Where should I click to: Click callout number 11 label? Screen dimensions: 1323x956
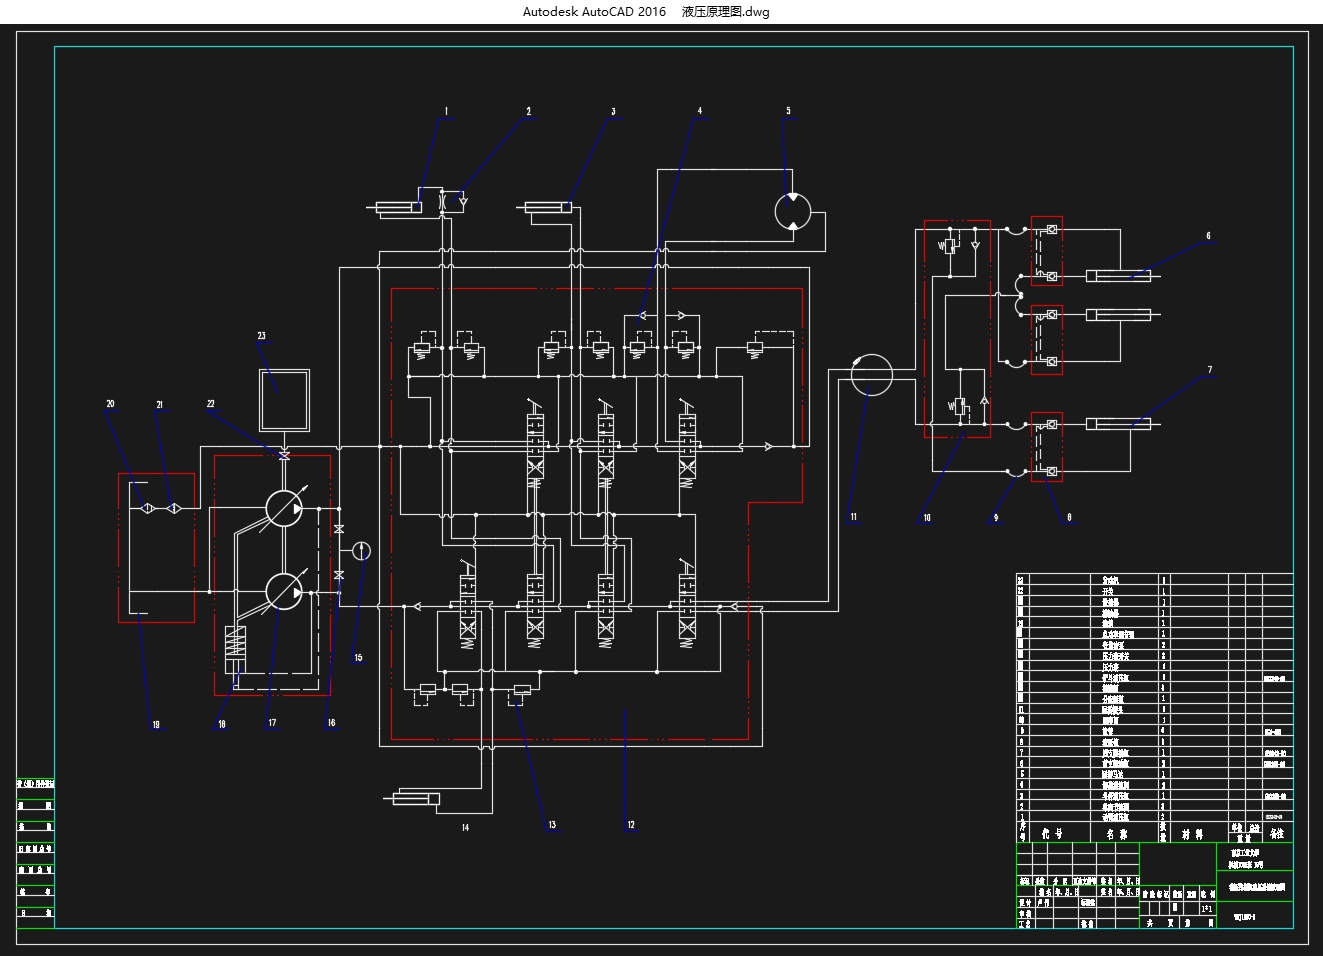tap(853, 517)
